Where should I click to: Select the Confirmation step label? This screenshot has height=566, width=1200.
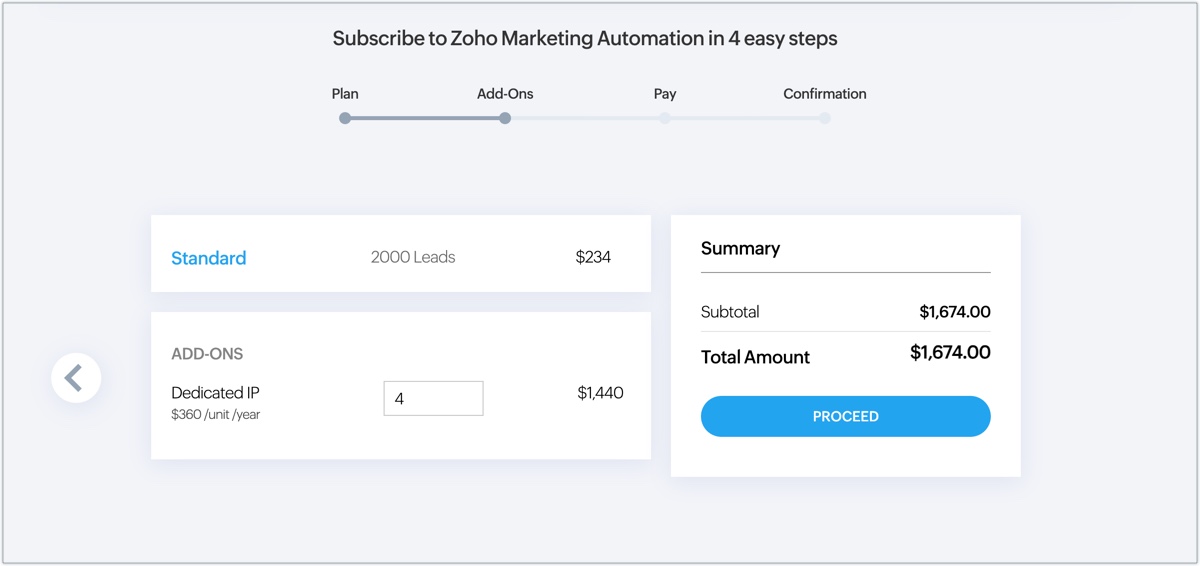[x=825, y=94]
